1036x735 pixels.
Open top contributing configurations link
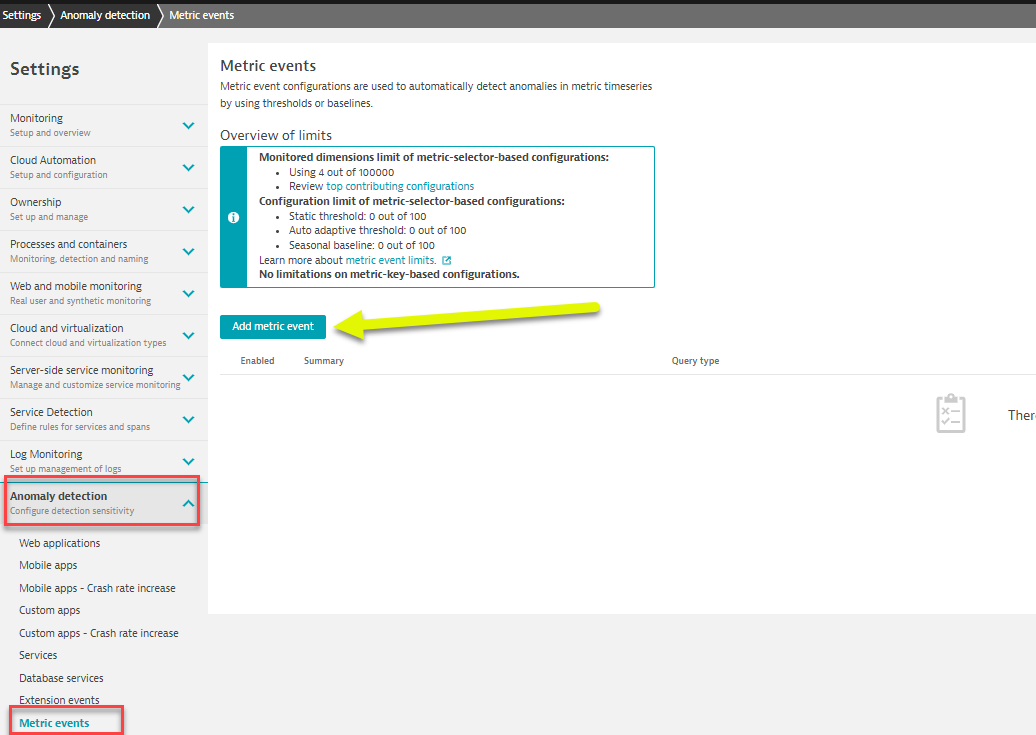click(400, 186)
